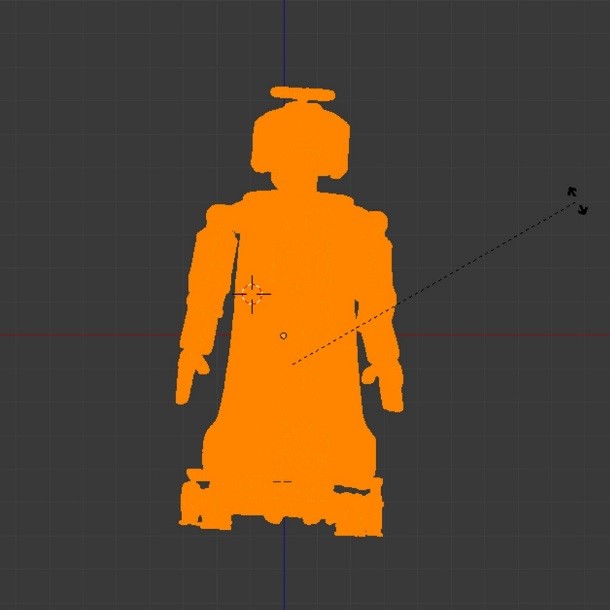Viewport: 610px width, 610px height.
Task: Click the object origin dot
Action: [283, 336]
